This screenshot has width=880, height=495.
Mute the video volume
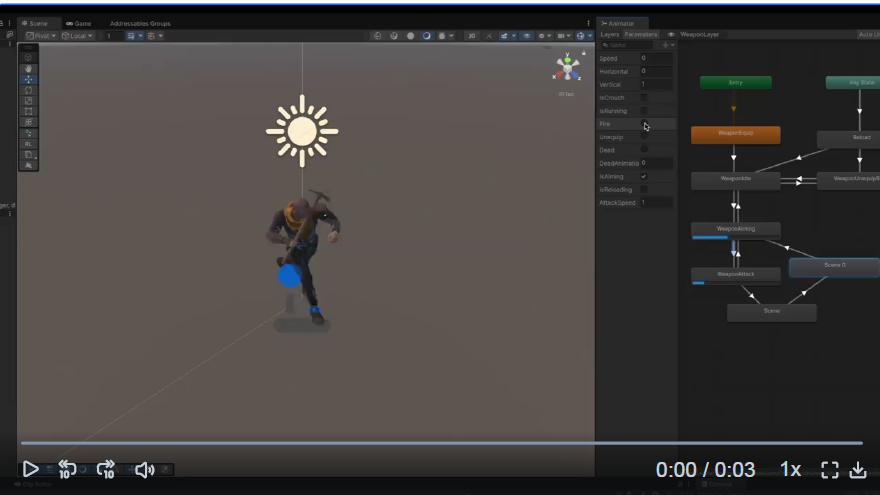click(x=145, y=470)
